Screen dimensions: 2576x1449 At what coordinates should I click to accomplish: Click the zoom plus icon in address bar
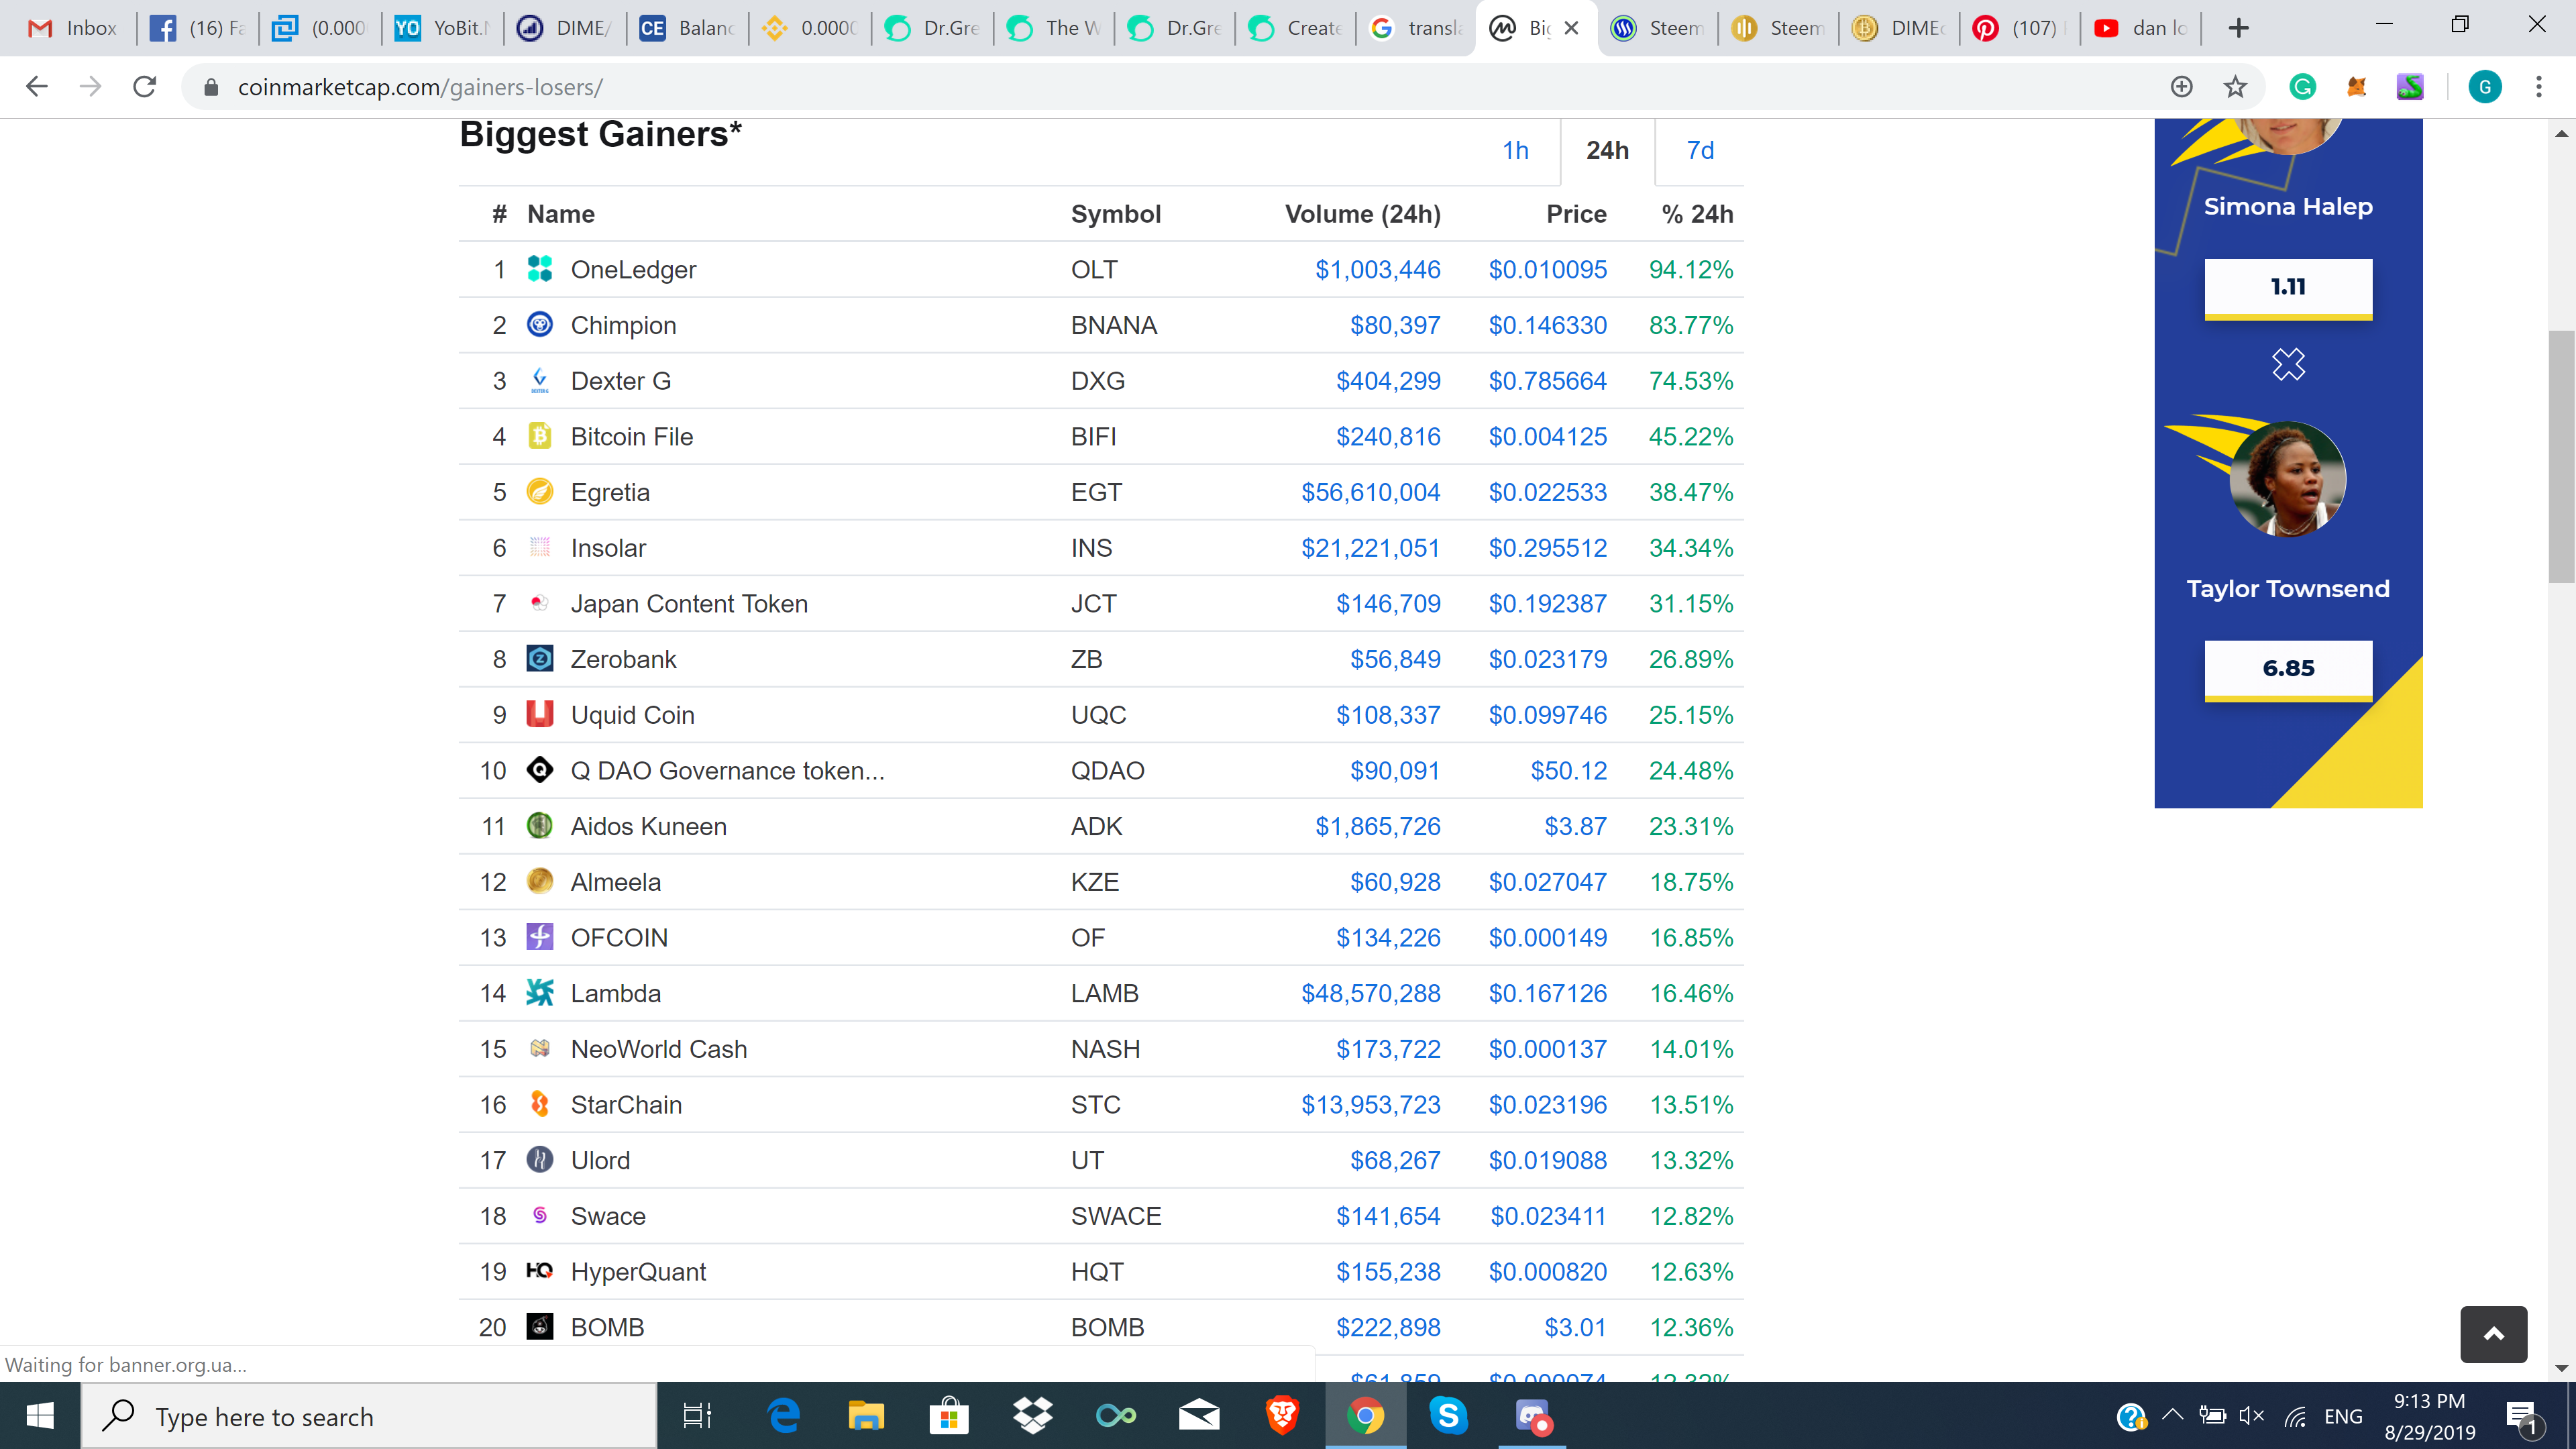(x=2181, y=87)
